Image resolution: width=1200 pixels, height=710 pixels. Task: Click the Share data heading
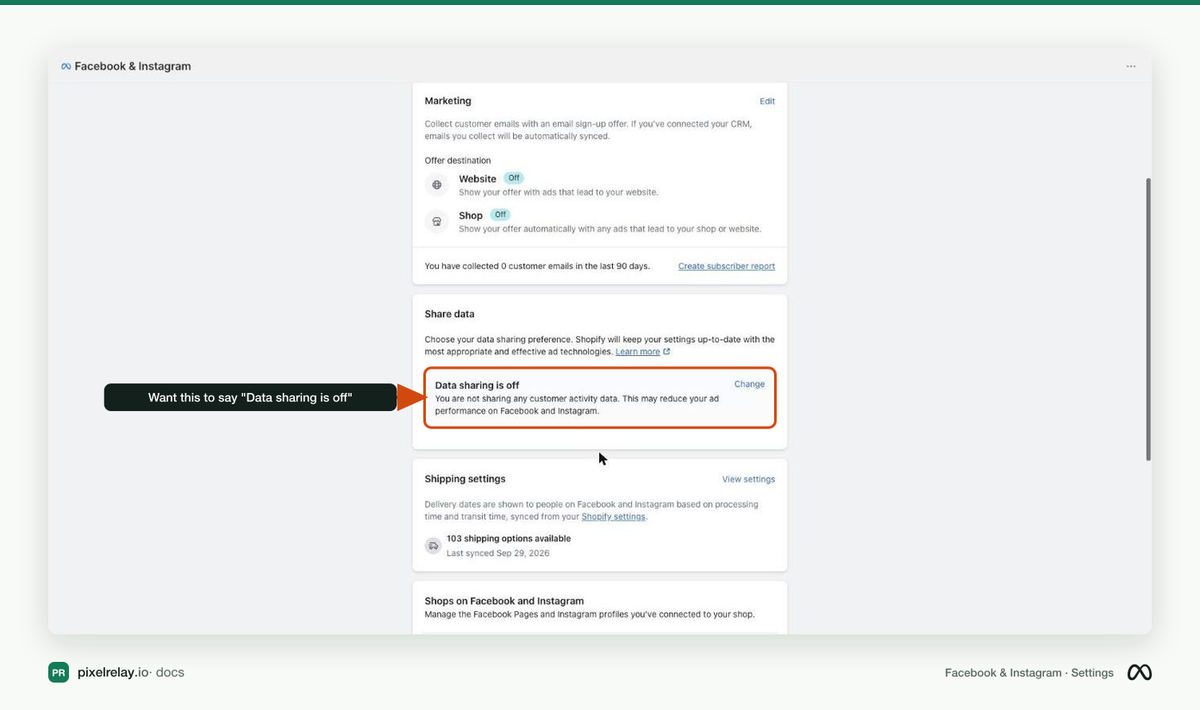tap(450, 314)
